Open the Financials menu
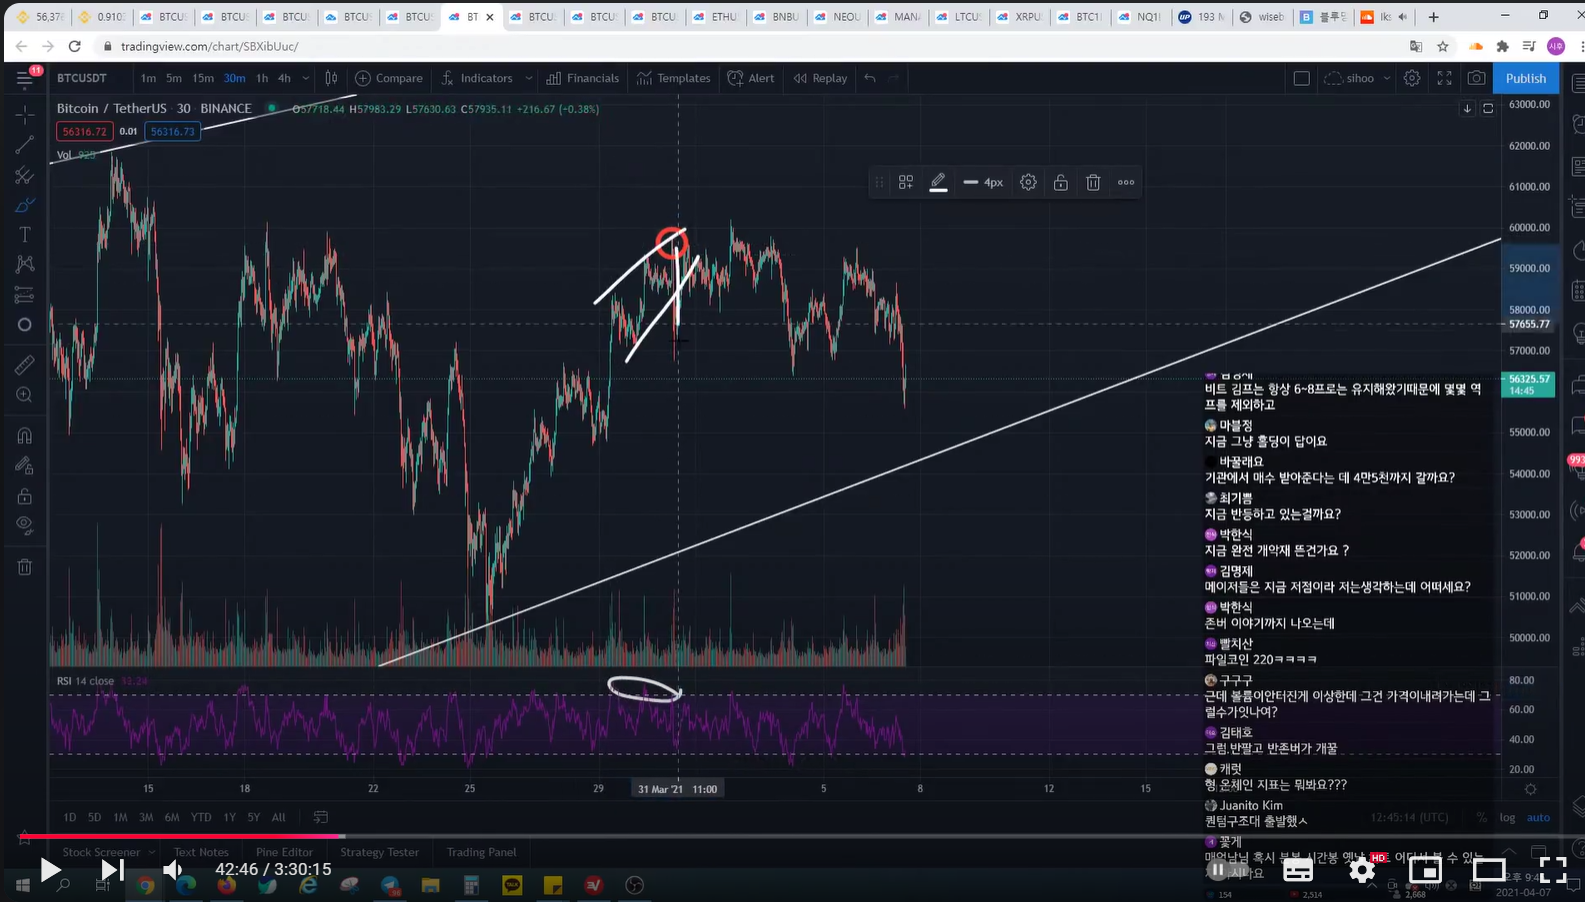Image resolution: width=1585 pixels, height=902 pixels. pos(583,78)
